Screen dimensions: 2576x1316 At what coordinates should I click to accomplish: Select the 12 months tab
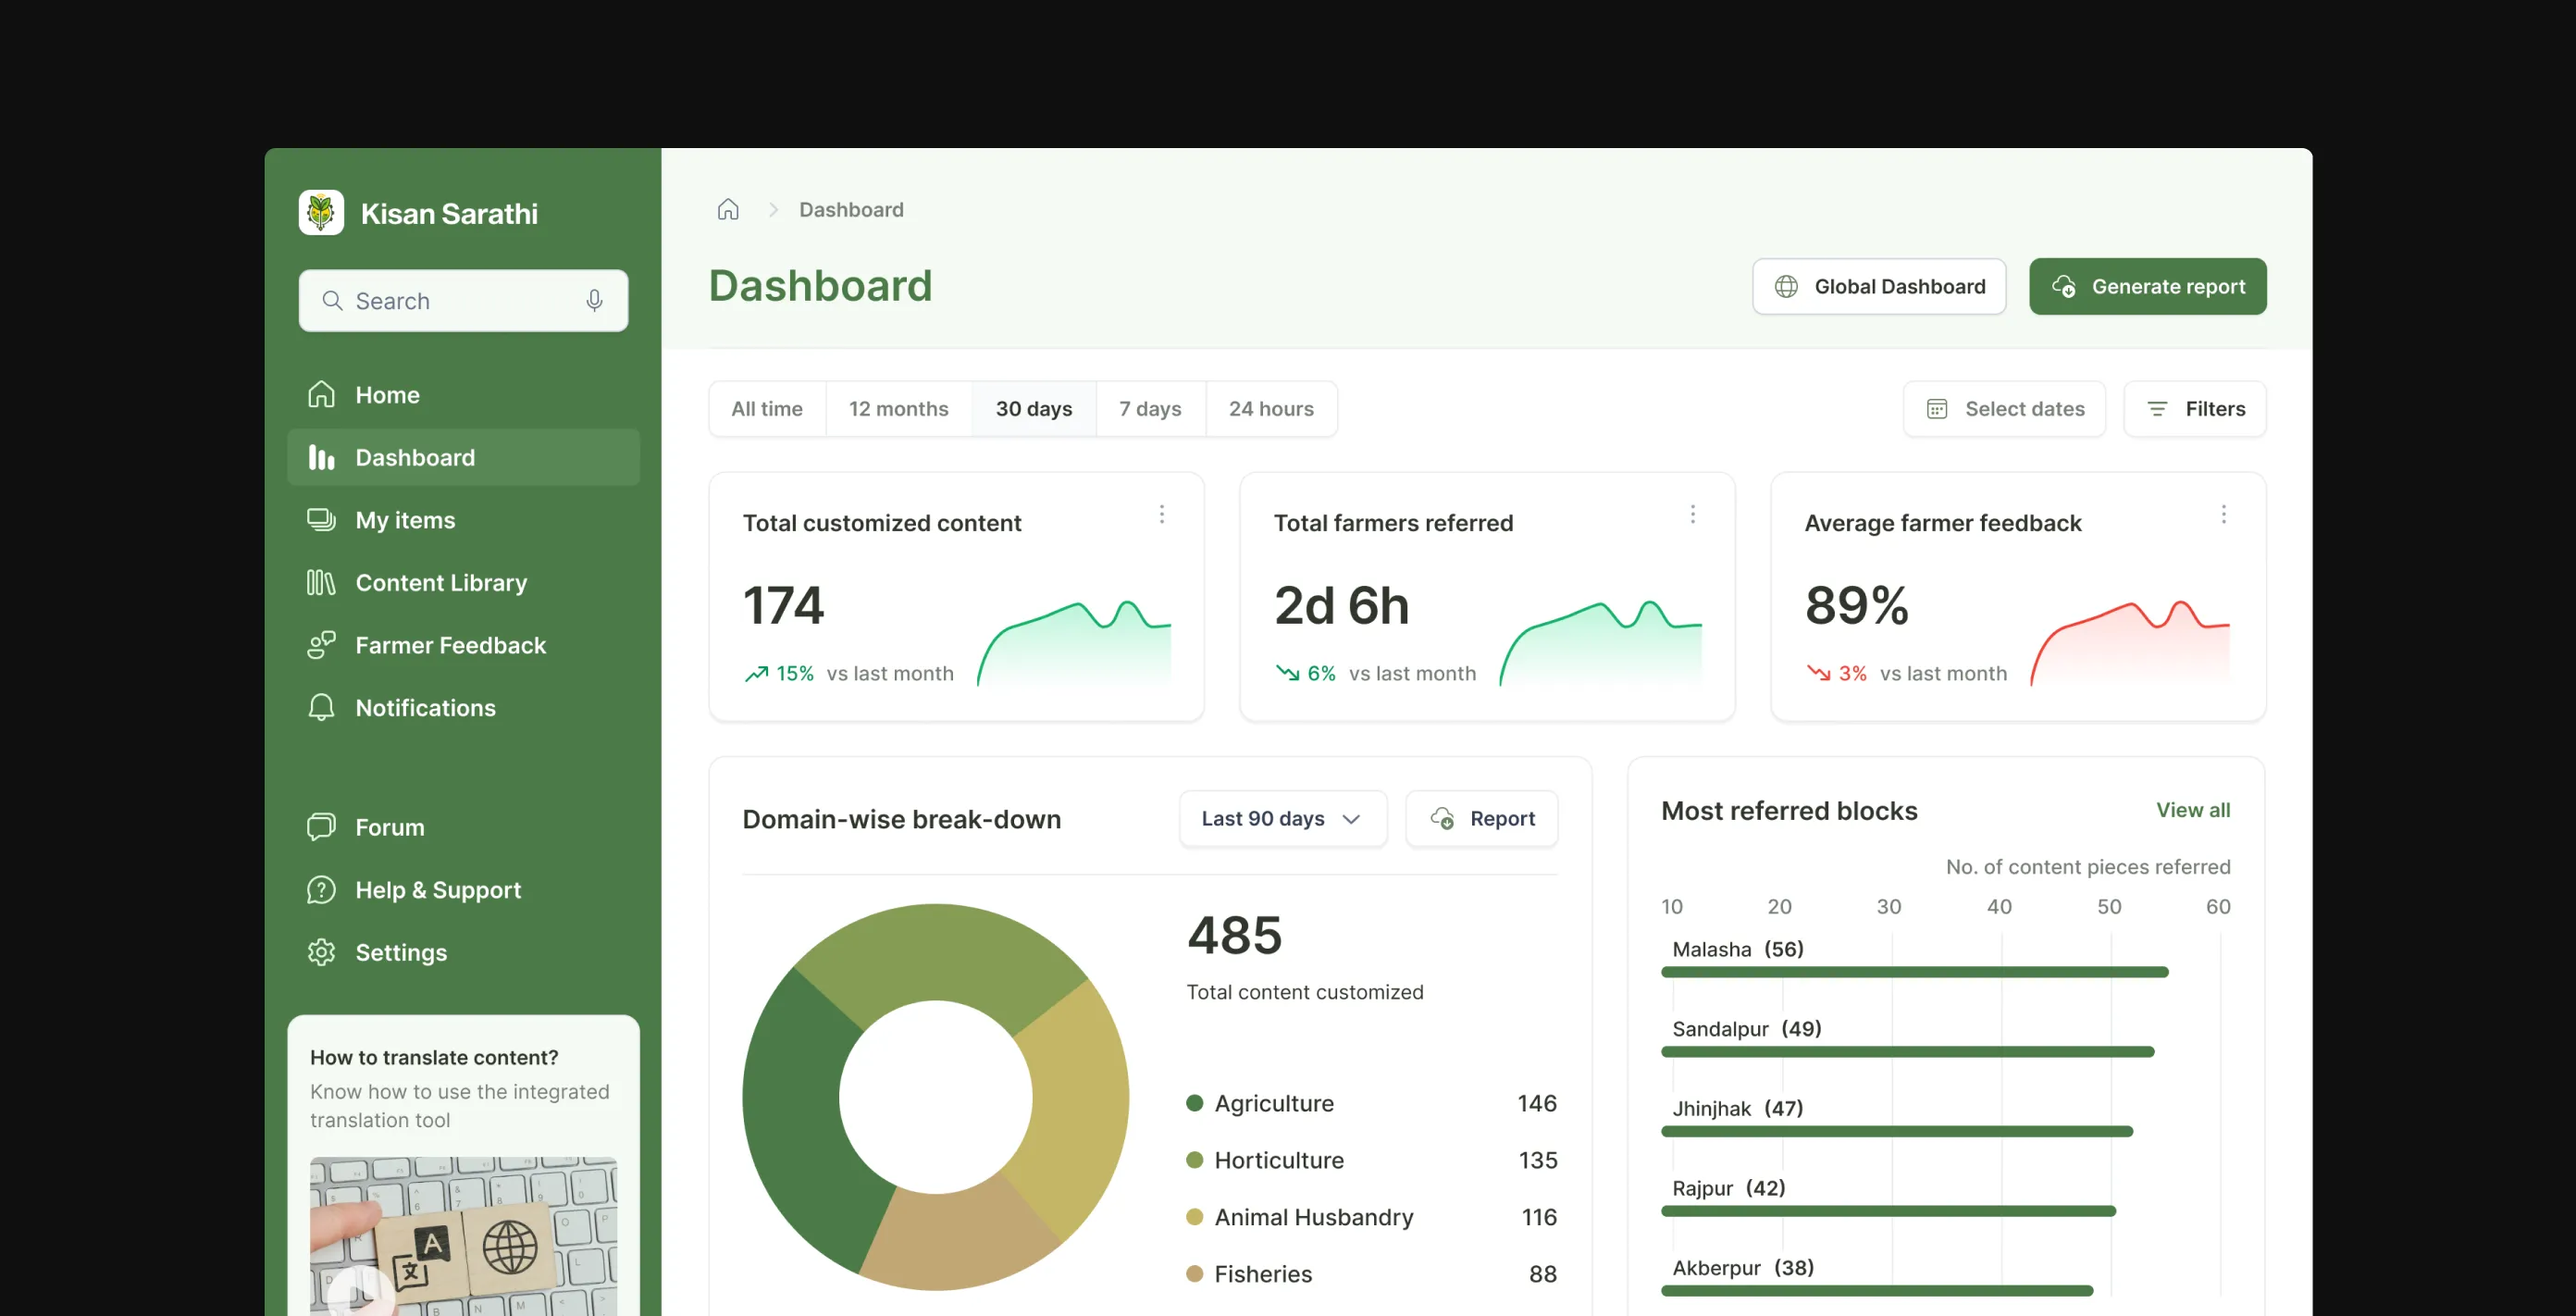coord(898,409)
